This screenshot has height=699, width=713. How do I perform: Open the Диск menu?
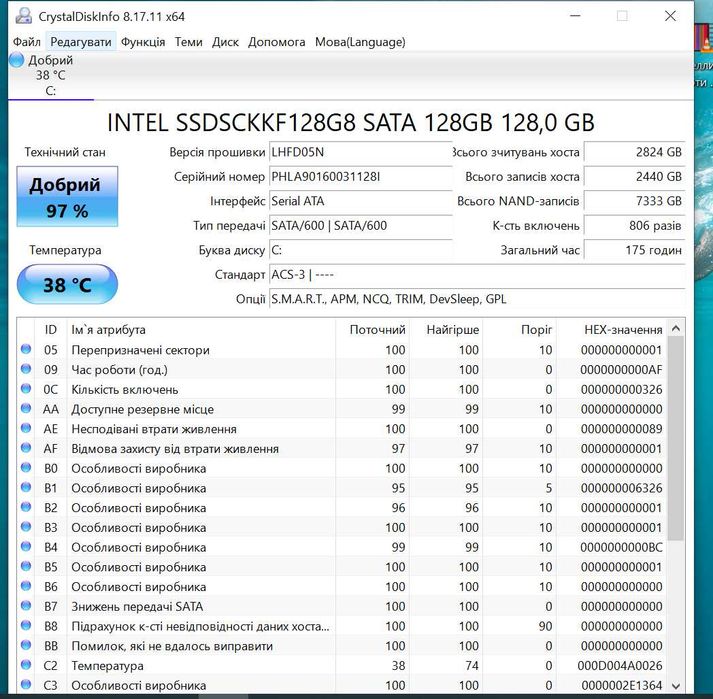tap(225, 42)
